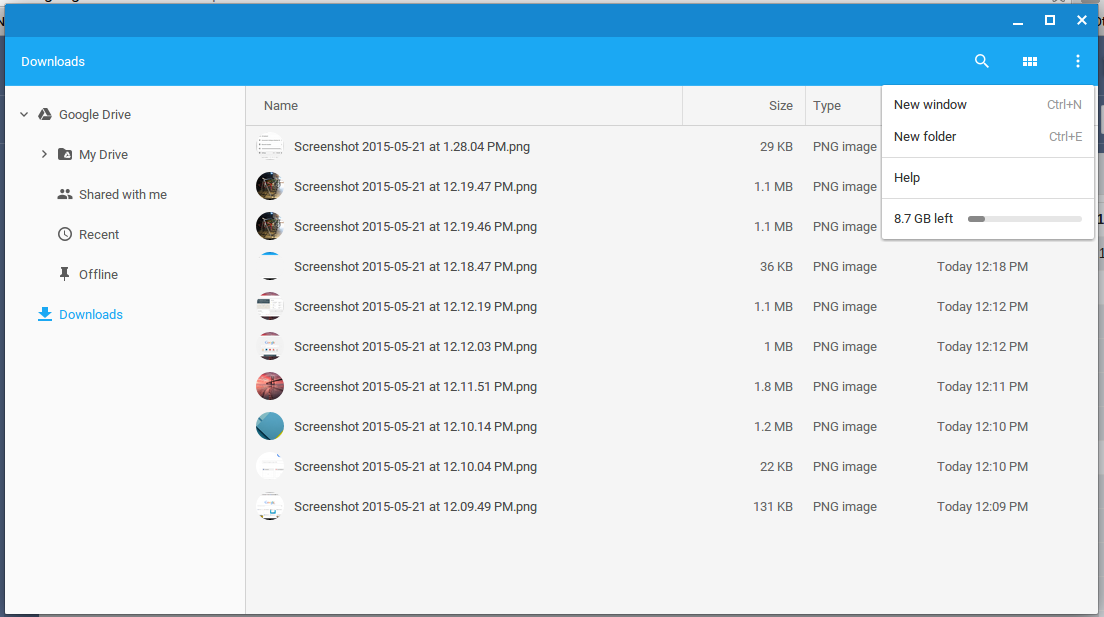
Task: Click thumbnail of Screenshot 12.12.19 PM
Action: click(x=270, y=306)
